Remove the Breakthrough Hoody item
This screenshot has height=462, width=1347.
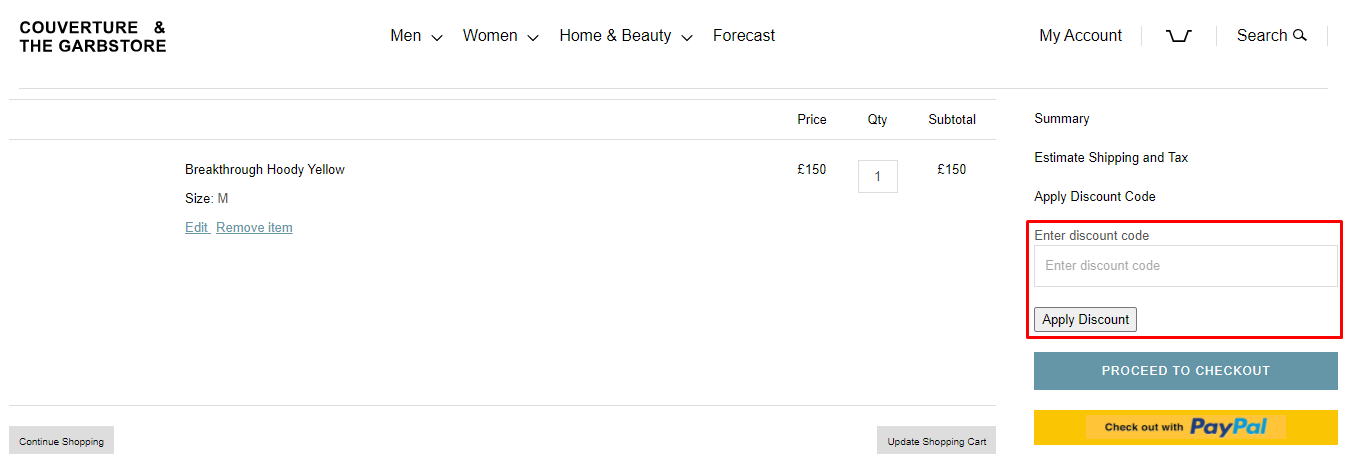tap(254, 228)
